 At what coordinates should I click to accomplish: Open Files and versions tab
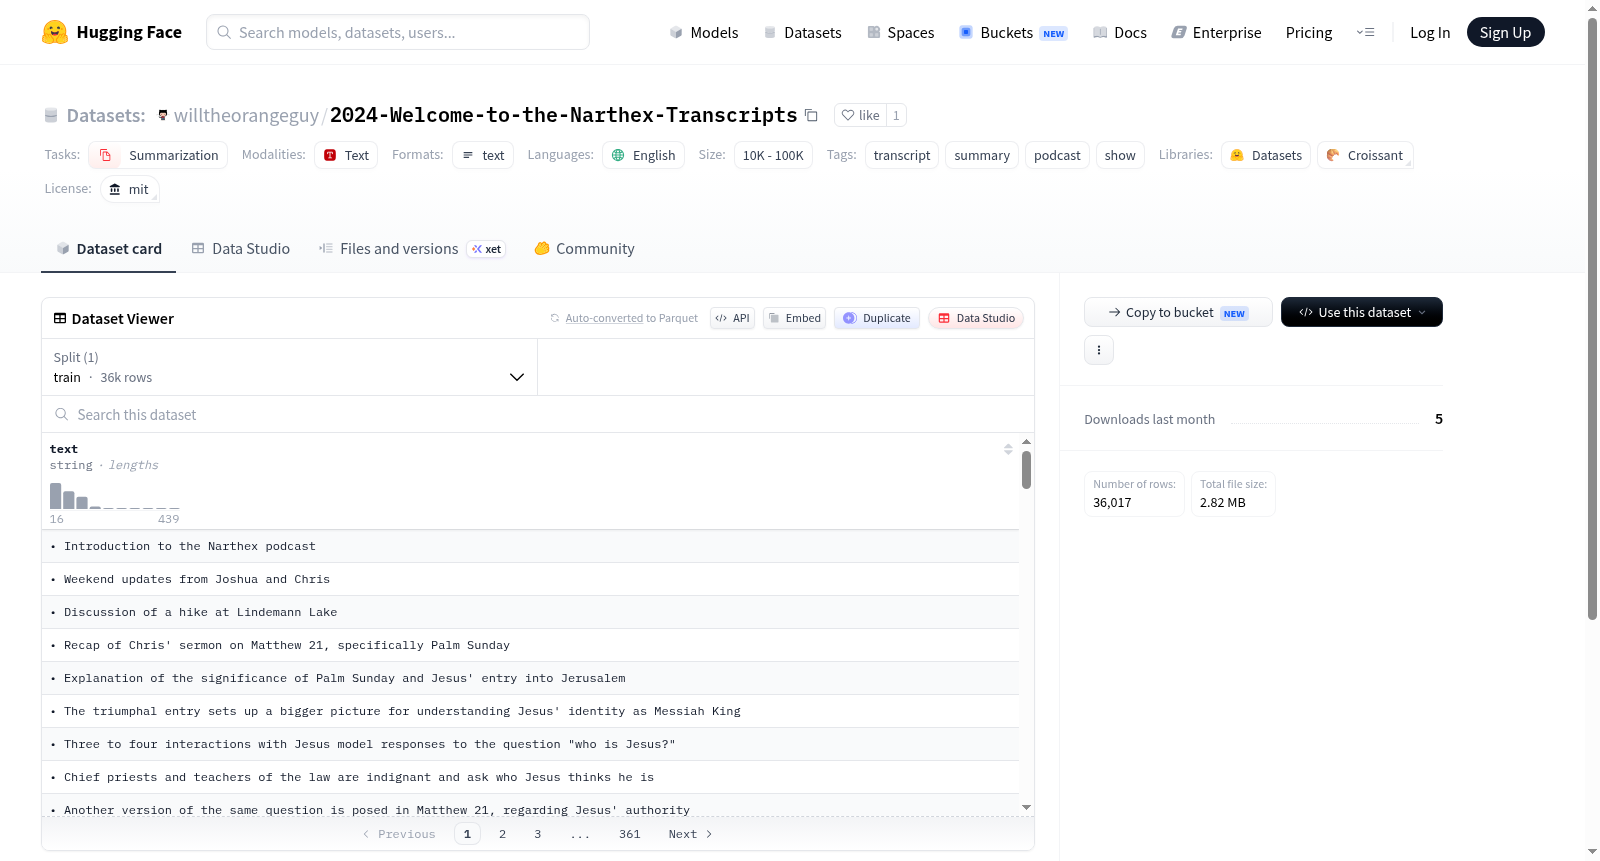[412, 249]
